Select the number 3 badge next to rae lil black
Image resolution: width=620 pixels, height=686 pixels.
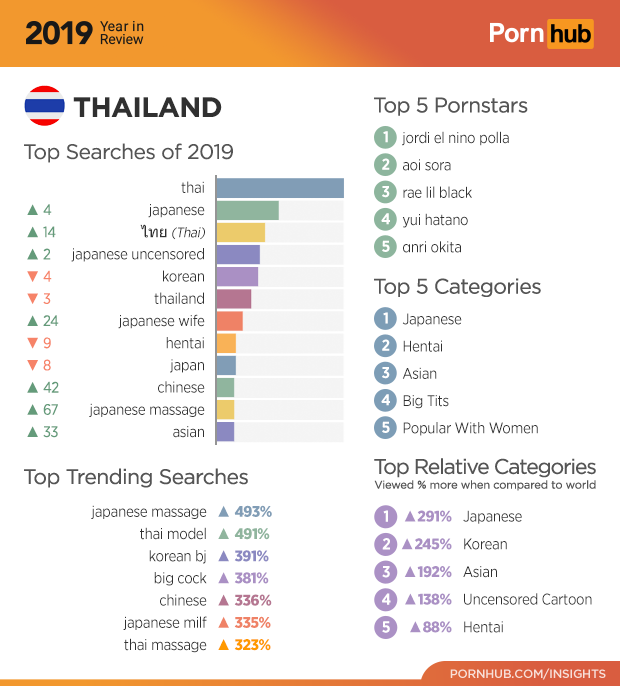[x=384, y=192]
